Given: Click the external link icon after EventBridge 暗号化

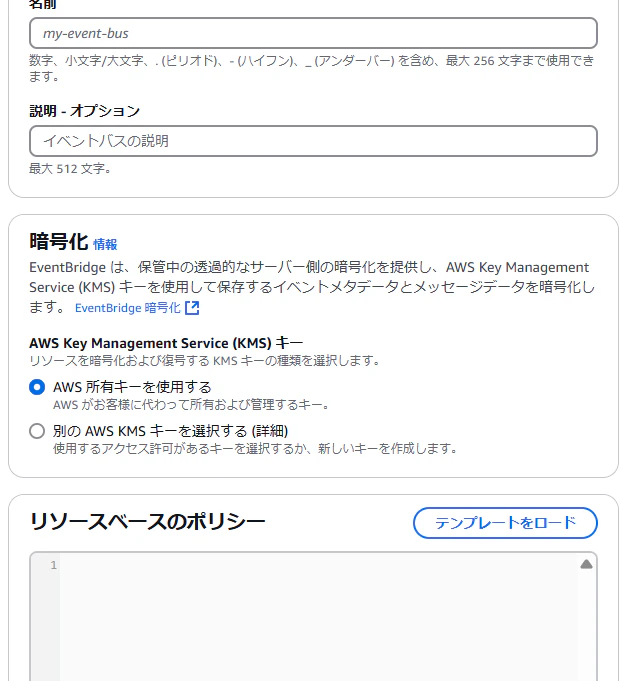Looking at the screenshot, I should (x=192, y=308).
